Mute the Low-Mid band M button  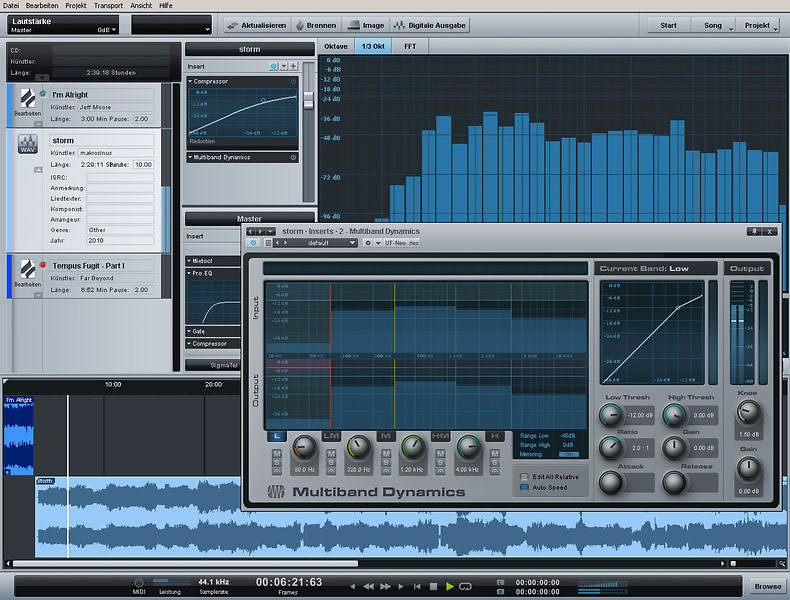pyautogui.click(x=331, y=453)
